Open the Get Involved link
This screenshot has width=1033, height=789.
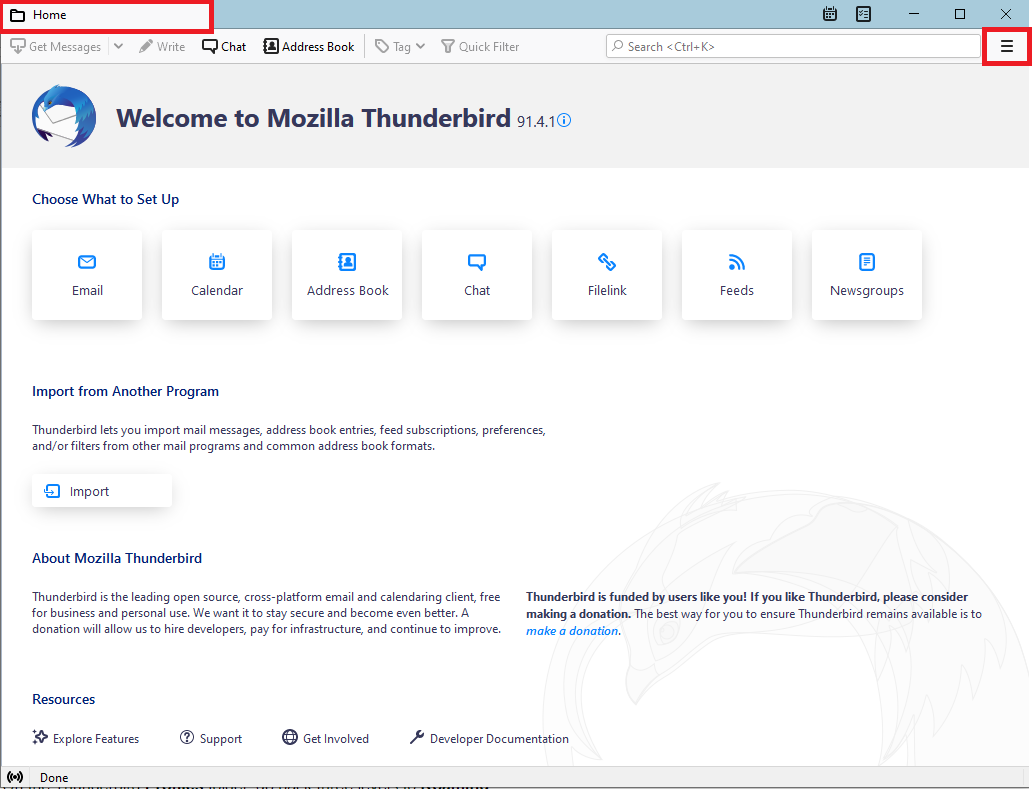325,738
